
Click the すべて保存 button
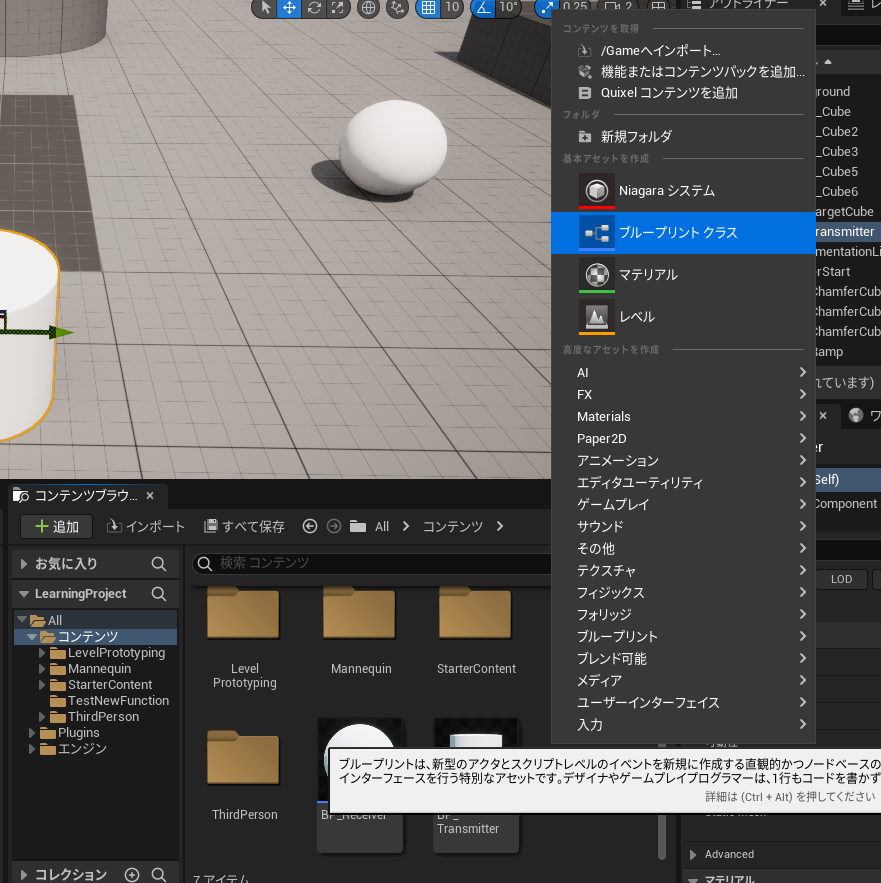(244, 527)
